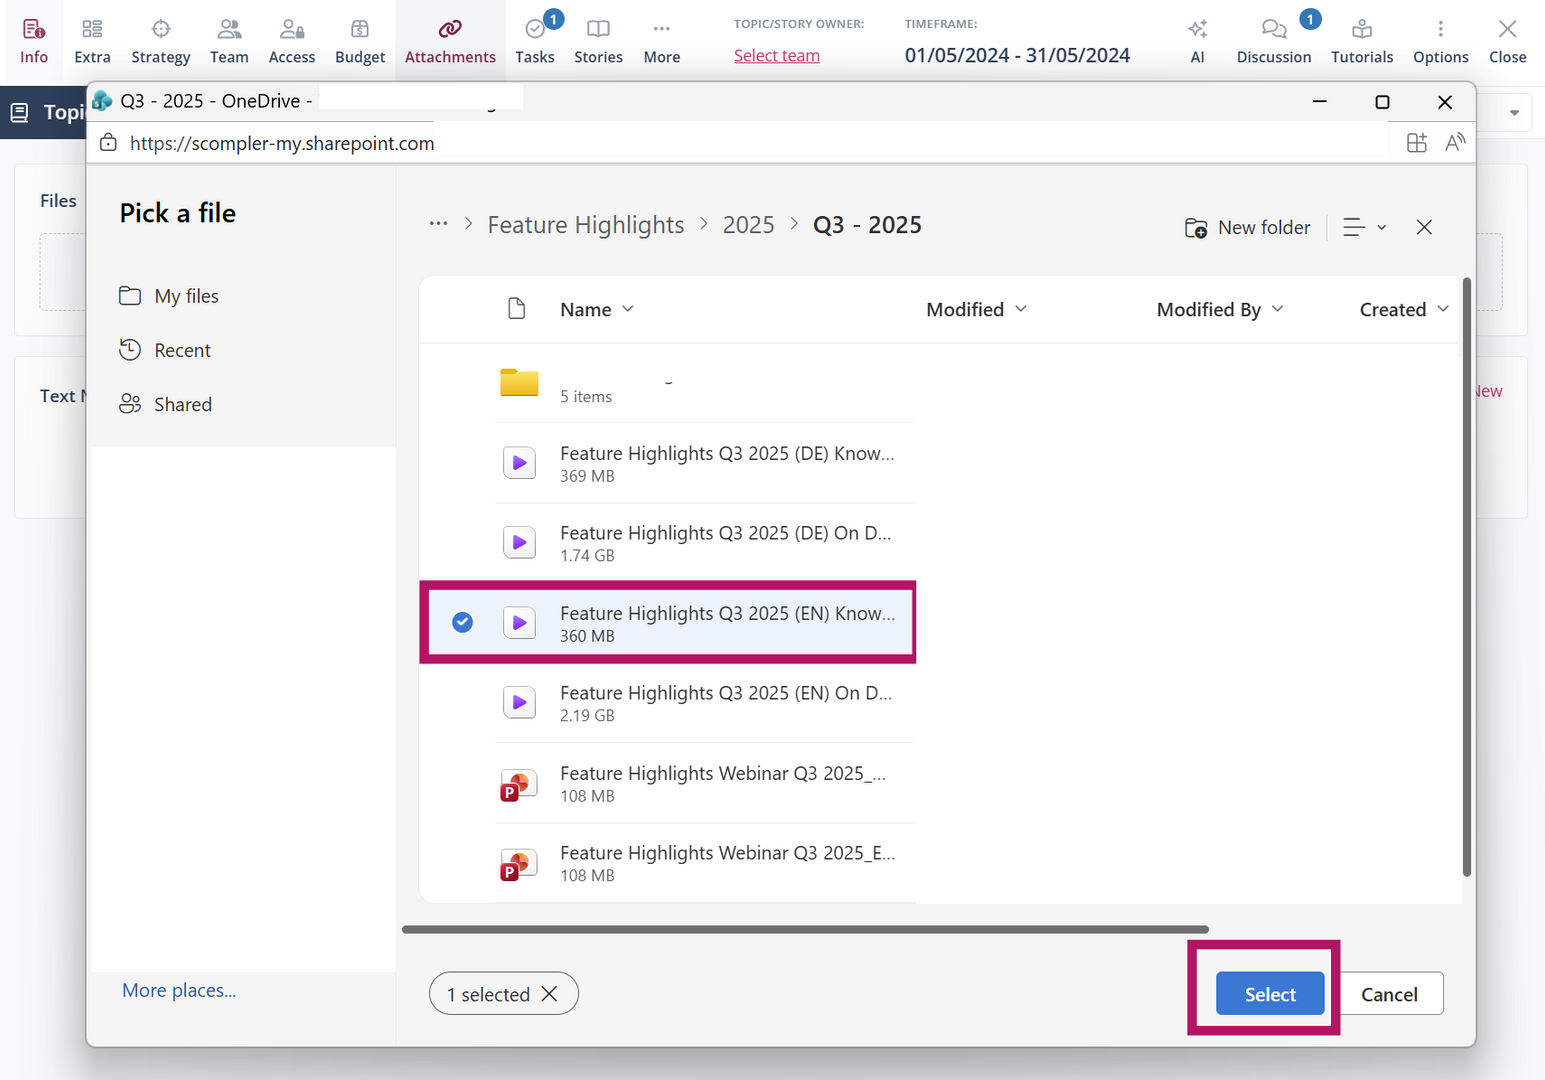Image resolution: width=1545 pixels, height=1080 pixels.
Task: Open the view layout options dropdown
Action: click(1364, 228)
